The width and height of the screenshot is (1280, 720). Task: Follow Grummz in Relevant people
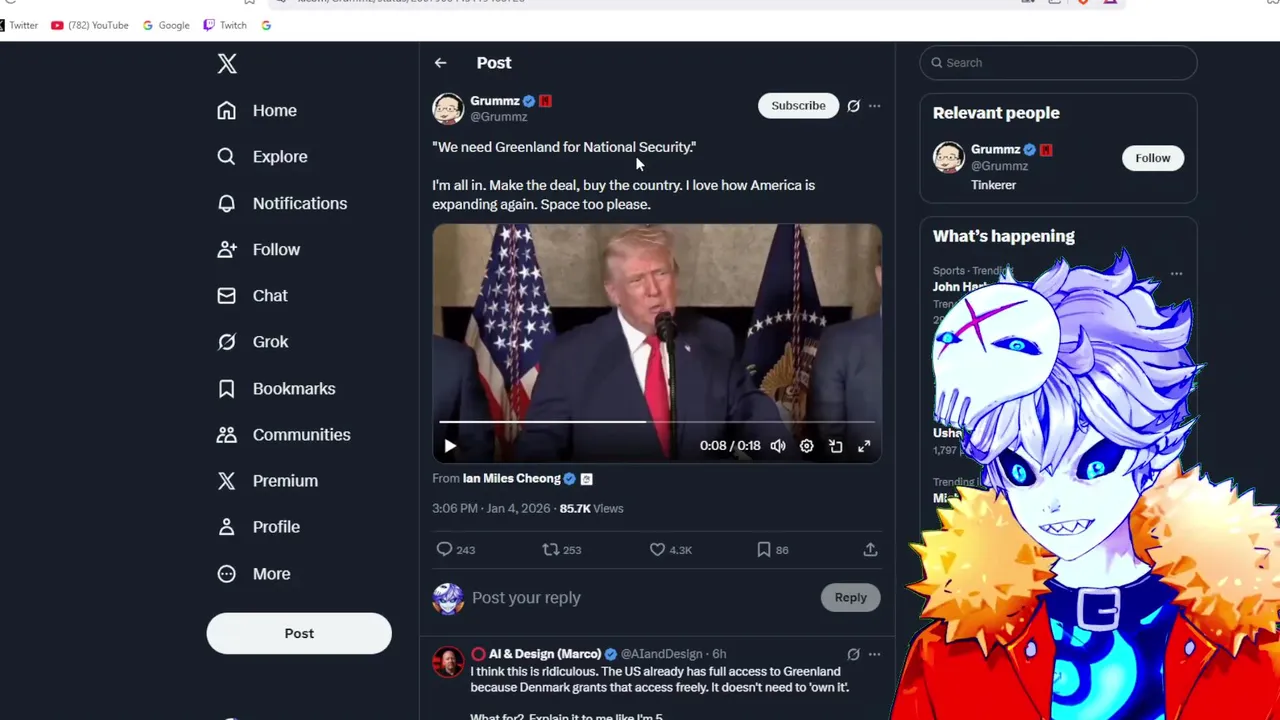coord(1152,158)
